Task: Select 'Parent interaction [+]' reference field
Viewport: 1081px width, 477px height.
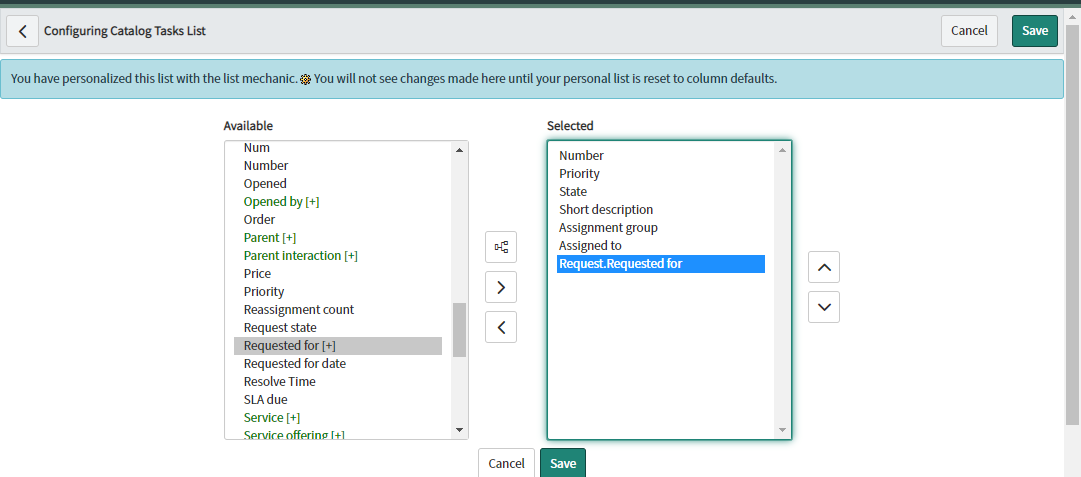Action: [x=338, y=256]
